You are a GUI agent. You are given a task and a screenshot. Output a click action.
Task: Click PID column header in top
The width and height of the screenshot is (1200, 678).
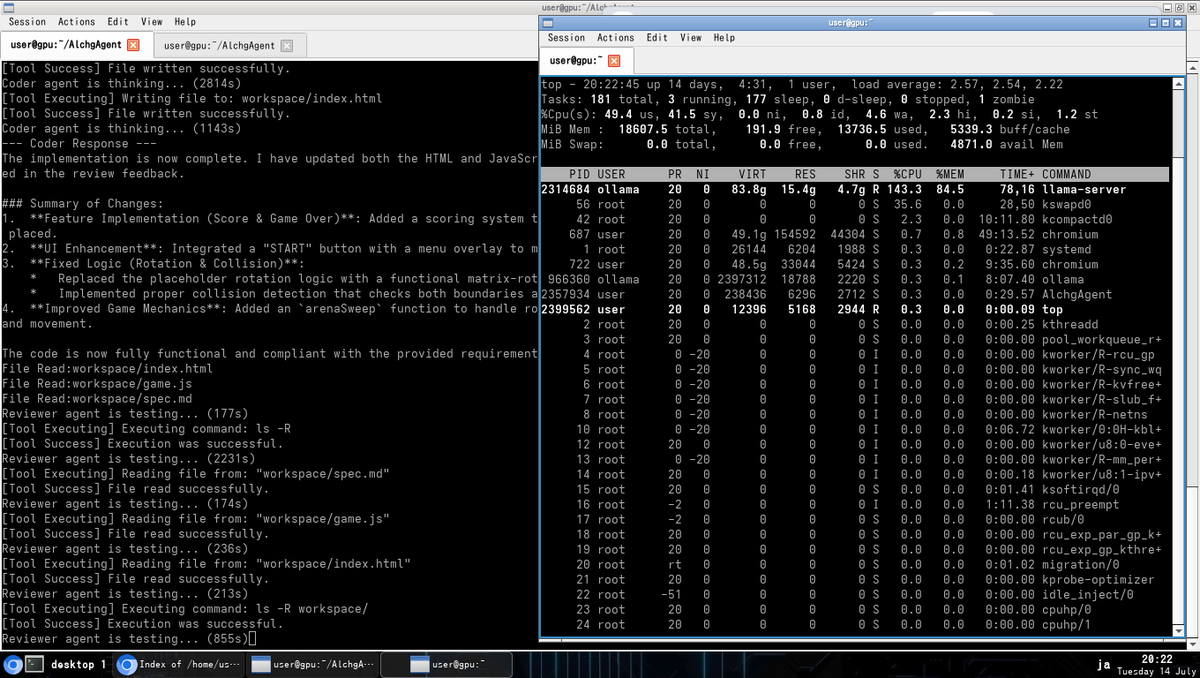pos(581,174)
